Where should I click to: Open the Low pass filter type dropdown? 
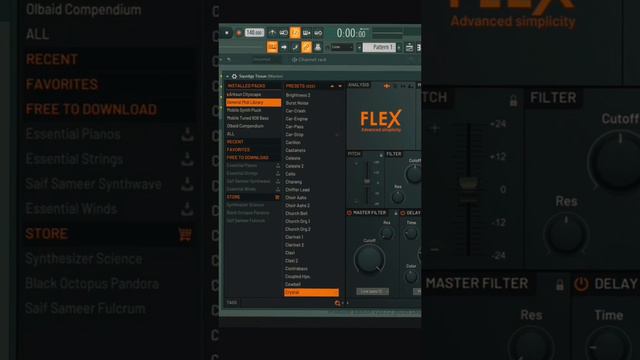pyautogui.click(x=372, y=291)
